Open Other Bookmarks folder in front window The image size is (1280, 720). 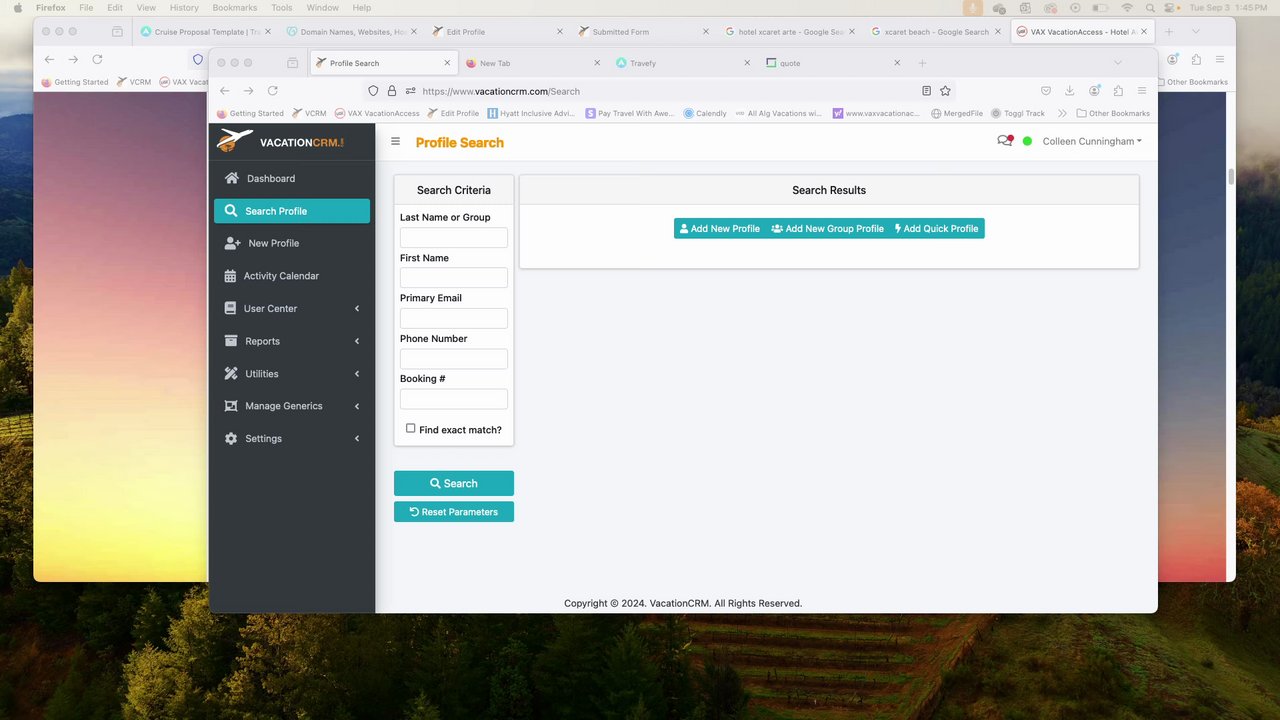(x=1113, y=113)
